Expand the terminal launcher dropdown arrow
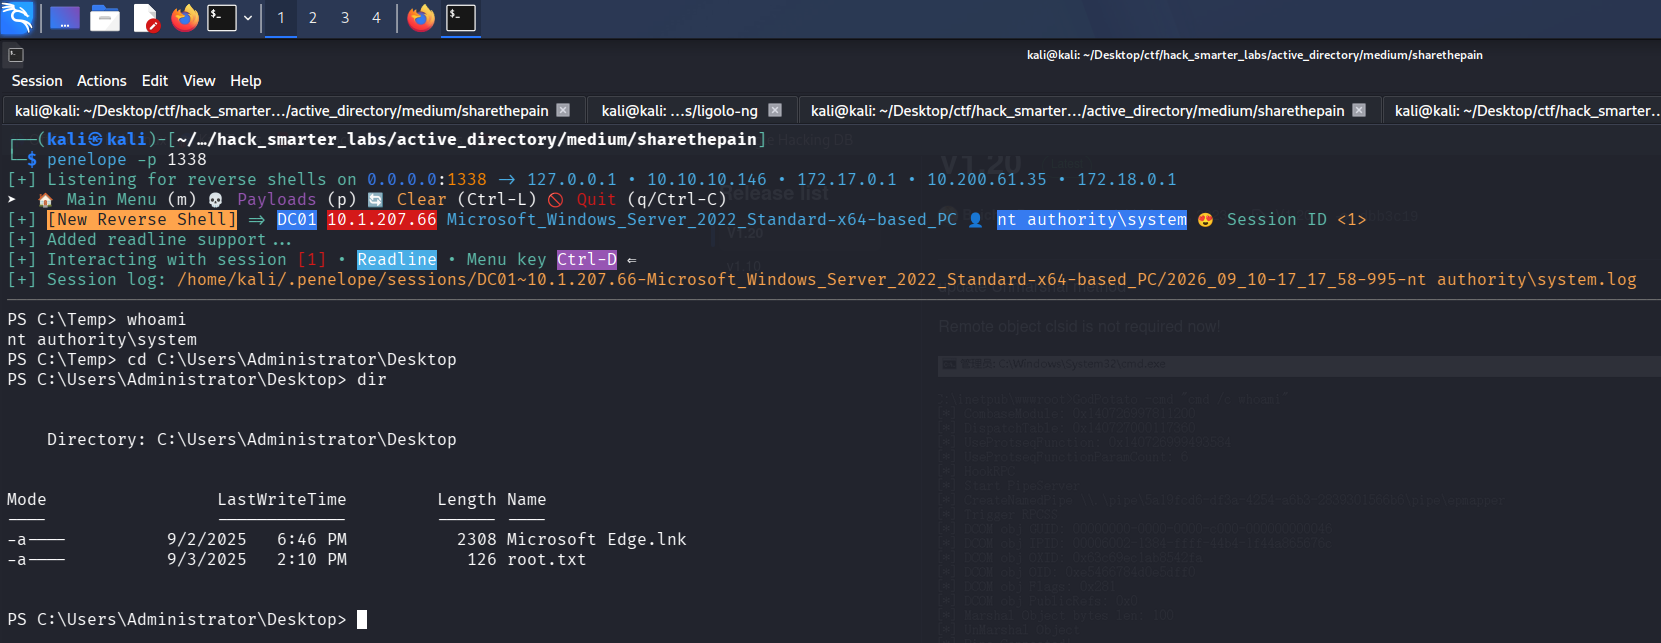This screenshot has height=643, width=1661. click(x=247, y=18)
